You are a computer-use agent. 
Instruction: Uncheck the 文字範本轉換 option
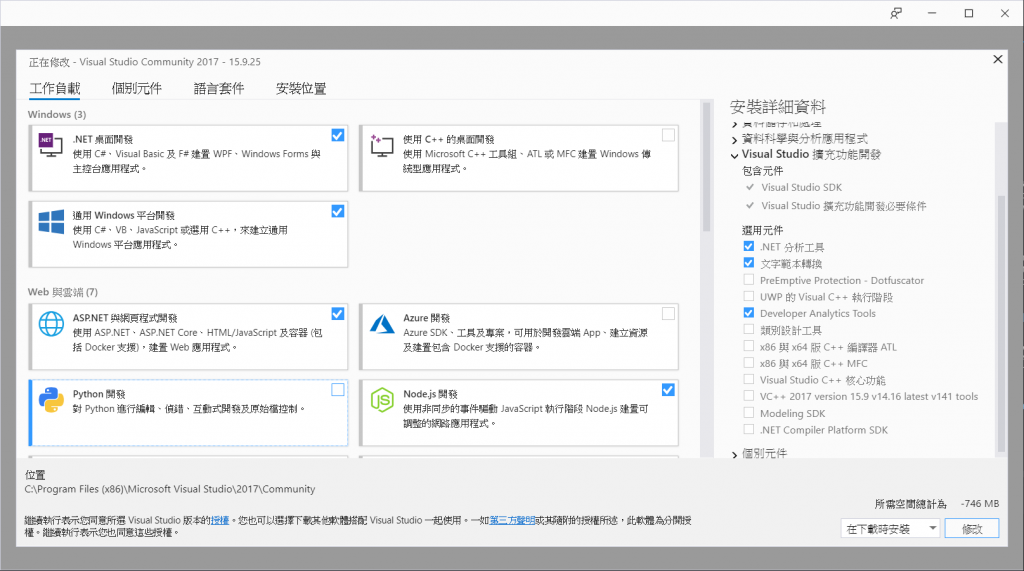click(x=748, y=263)
